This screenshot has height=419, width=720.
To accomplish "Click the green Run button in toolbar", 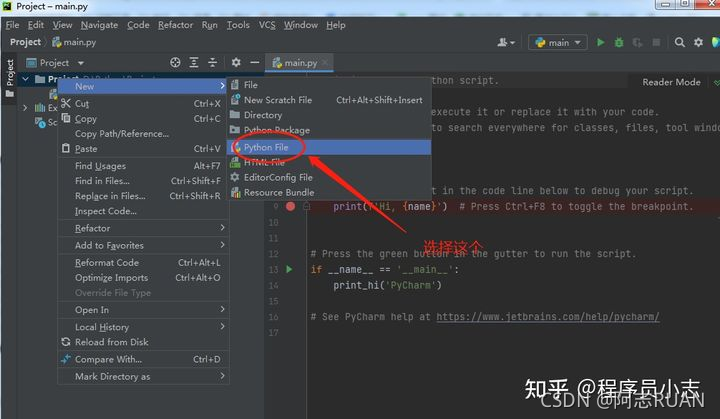I will 600,42.
